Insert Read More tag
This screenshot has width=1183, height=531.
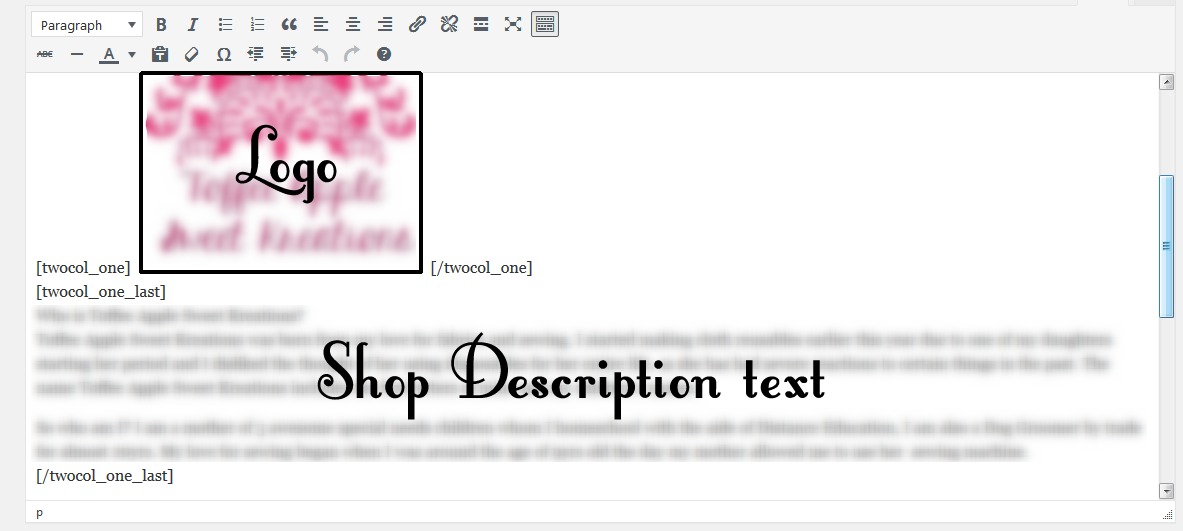click(x=481, y=25)
